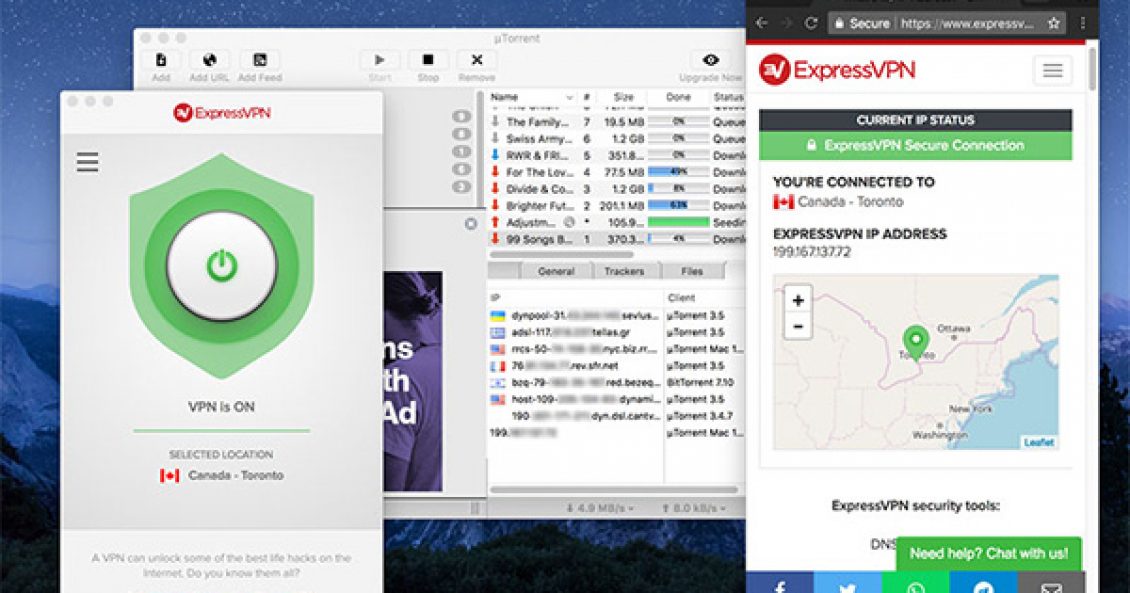Sort torrents by the Size column

(623, 97)
